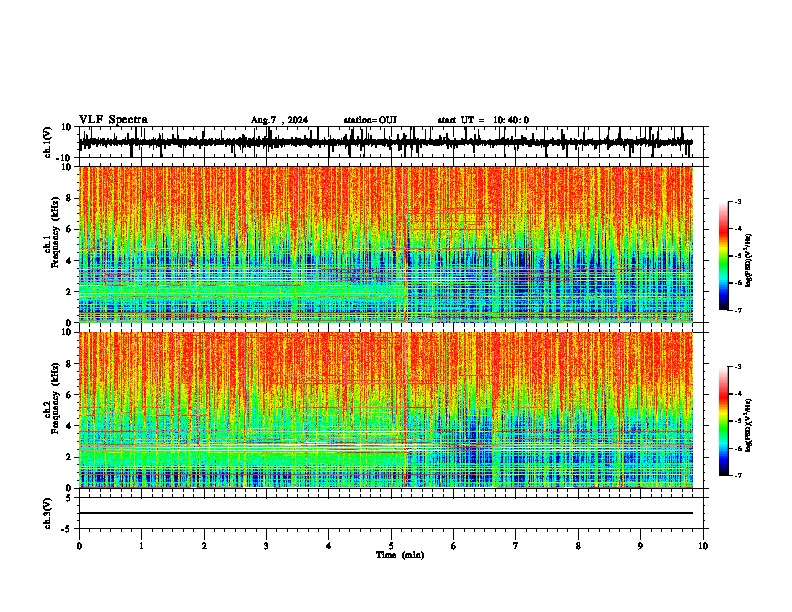This screenshot has height=612, width=792.
Task: Click the "-6" label on ch.2 color bar
Action: tap(738, 448)
